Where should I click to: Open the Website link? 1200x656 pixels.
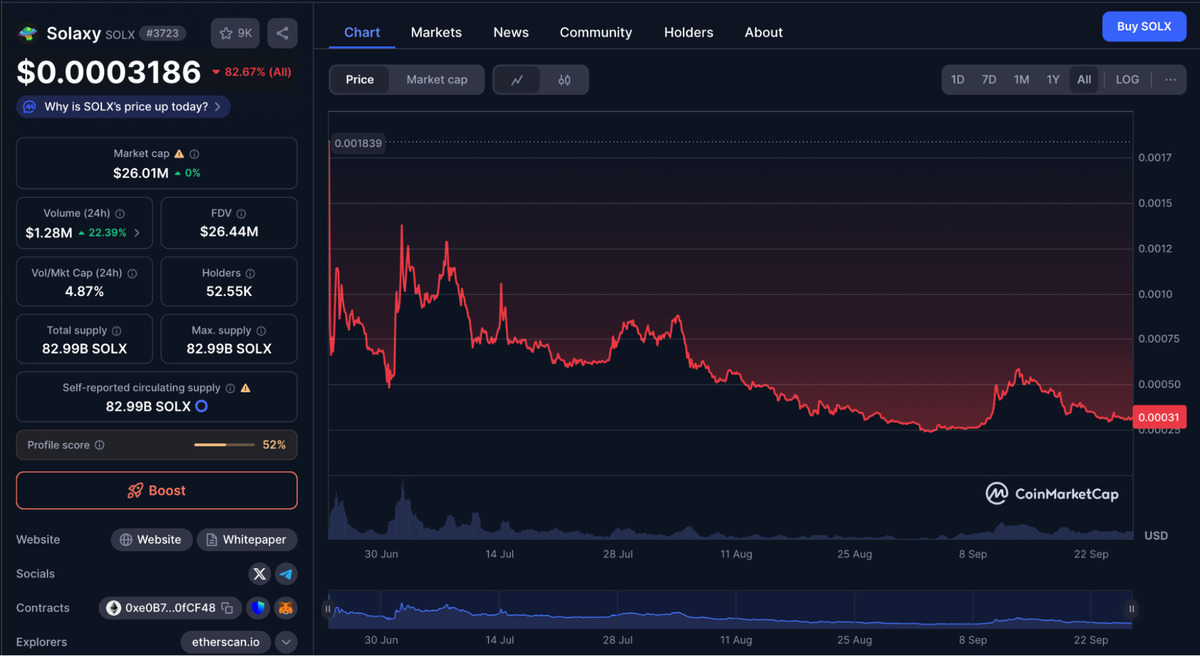coord(151,540)
